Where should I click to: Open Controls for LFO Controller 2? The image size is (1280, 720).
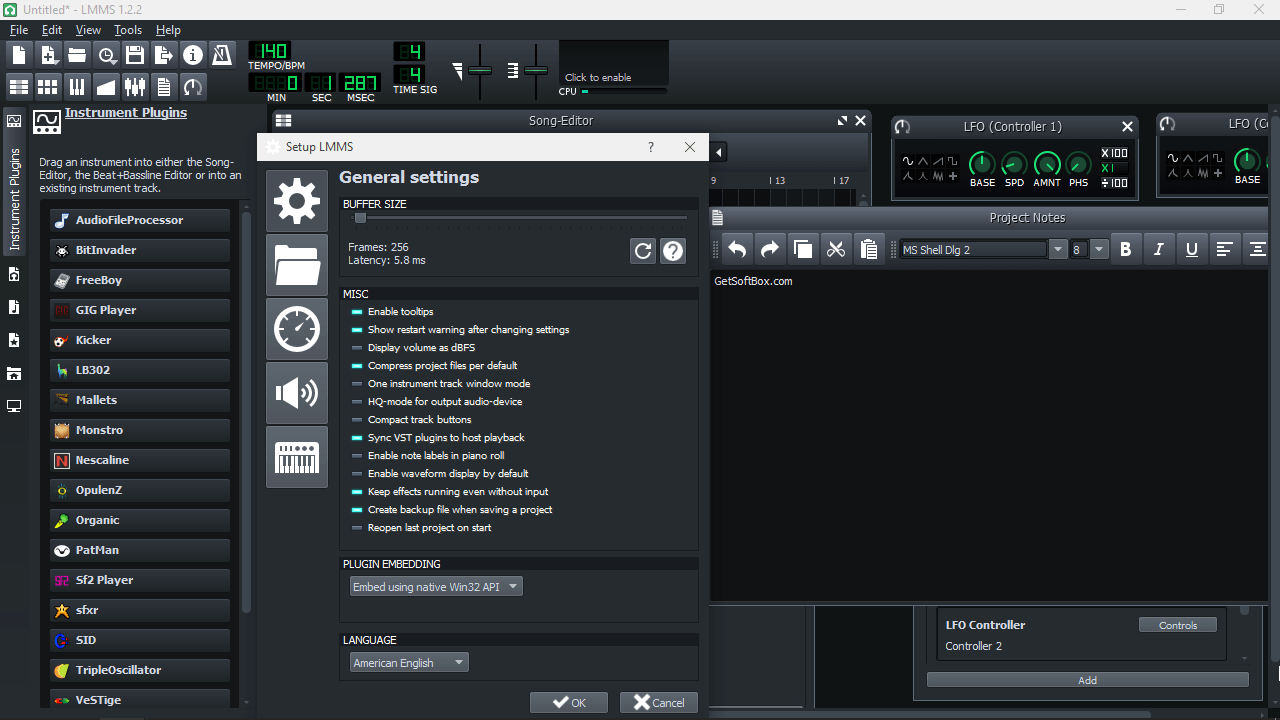pyautogui.click(x=1178, y=625)
